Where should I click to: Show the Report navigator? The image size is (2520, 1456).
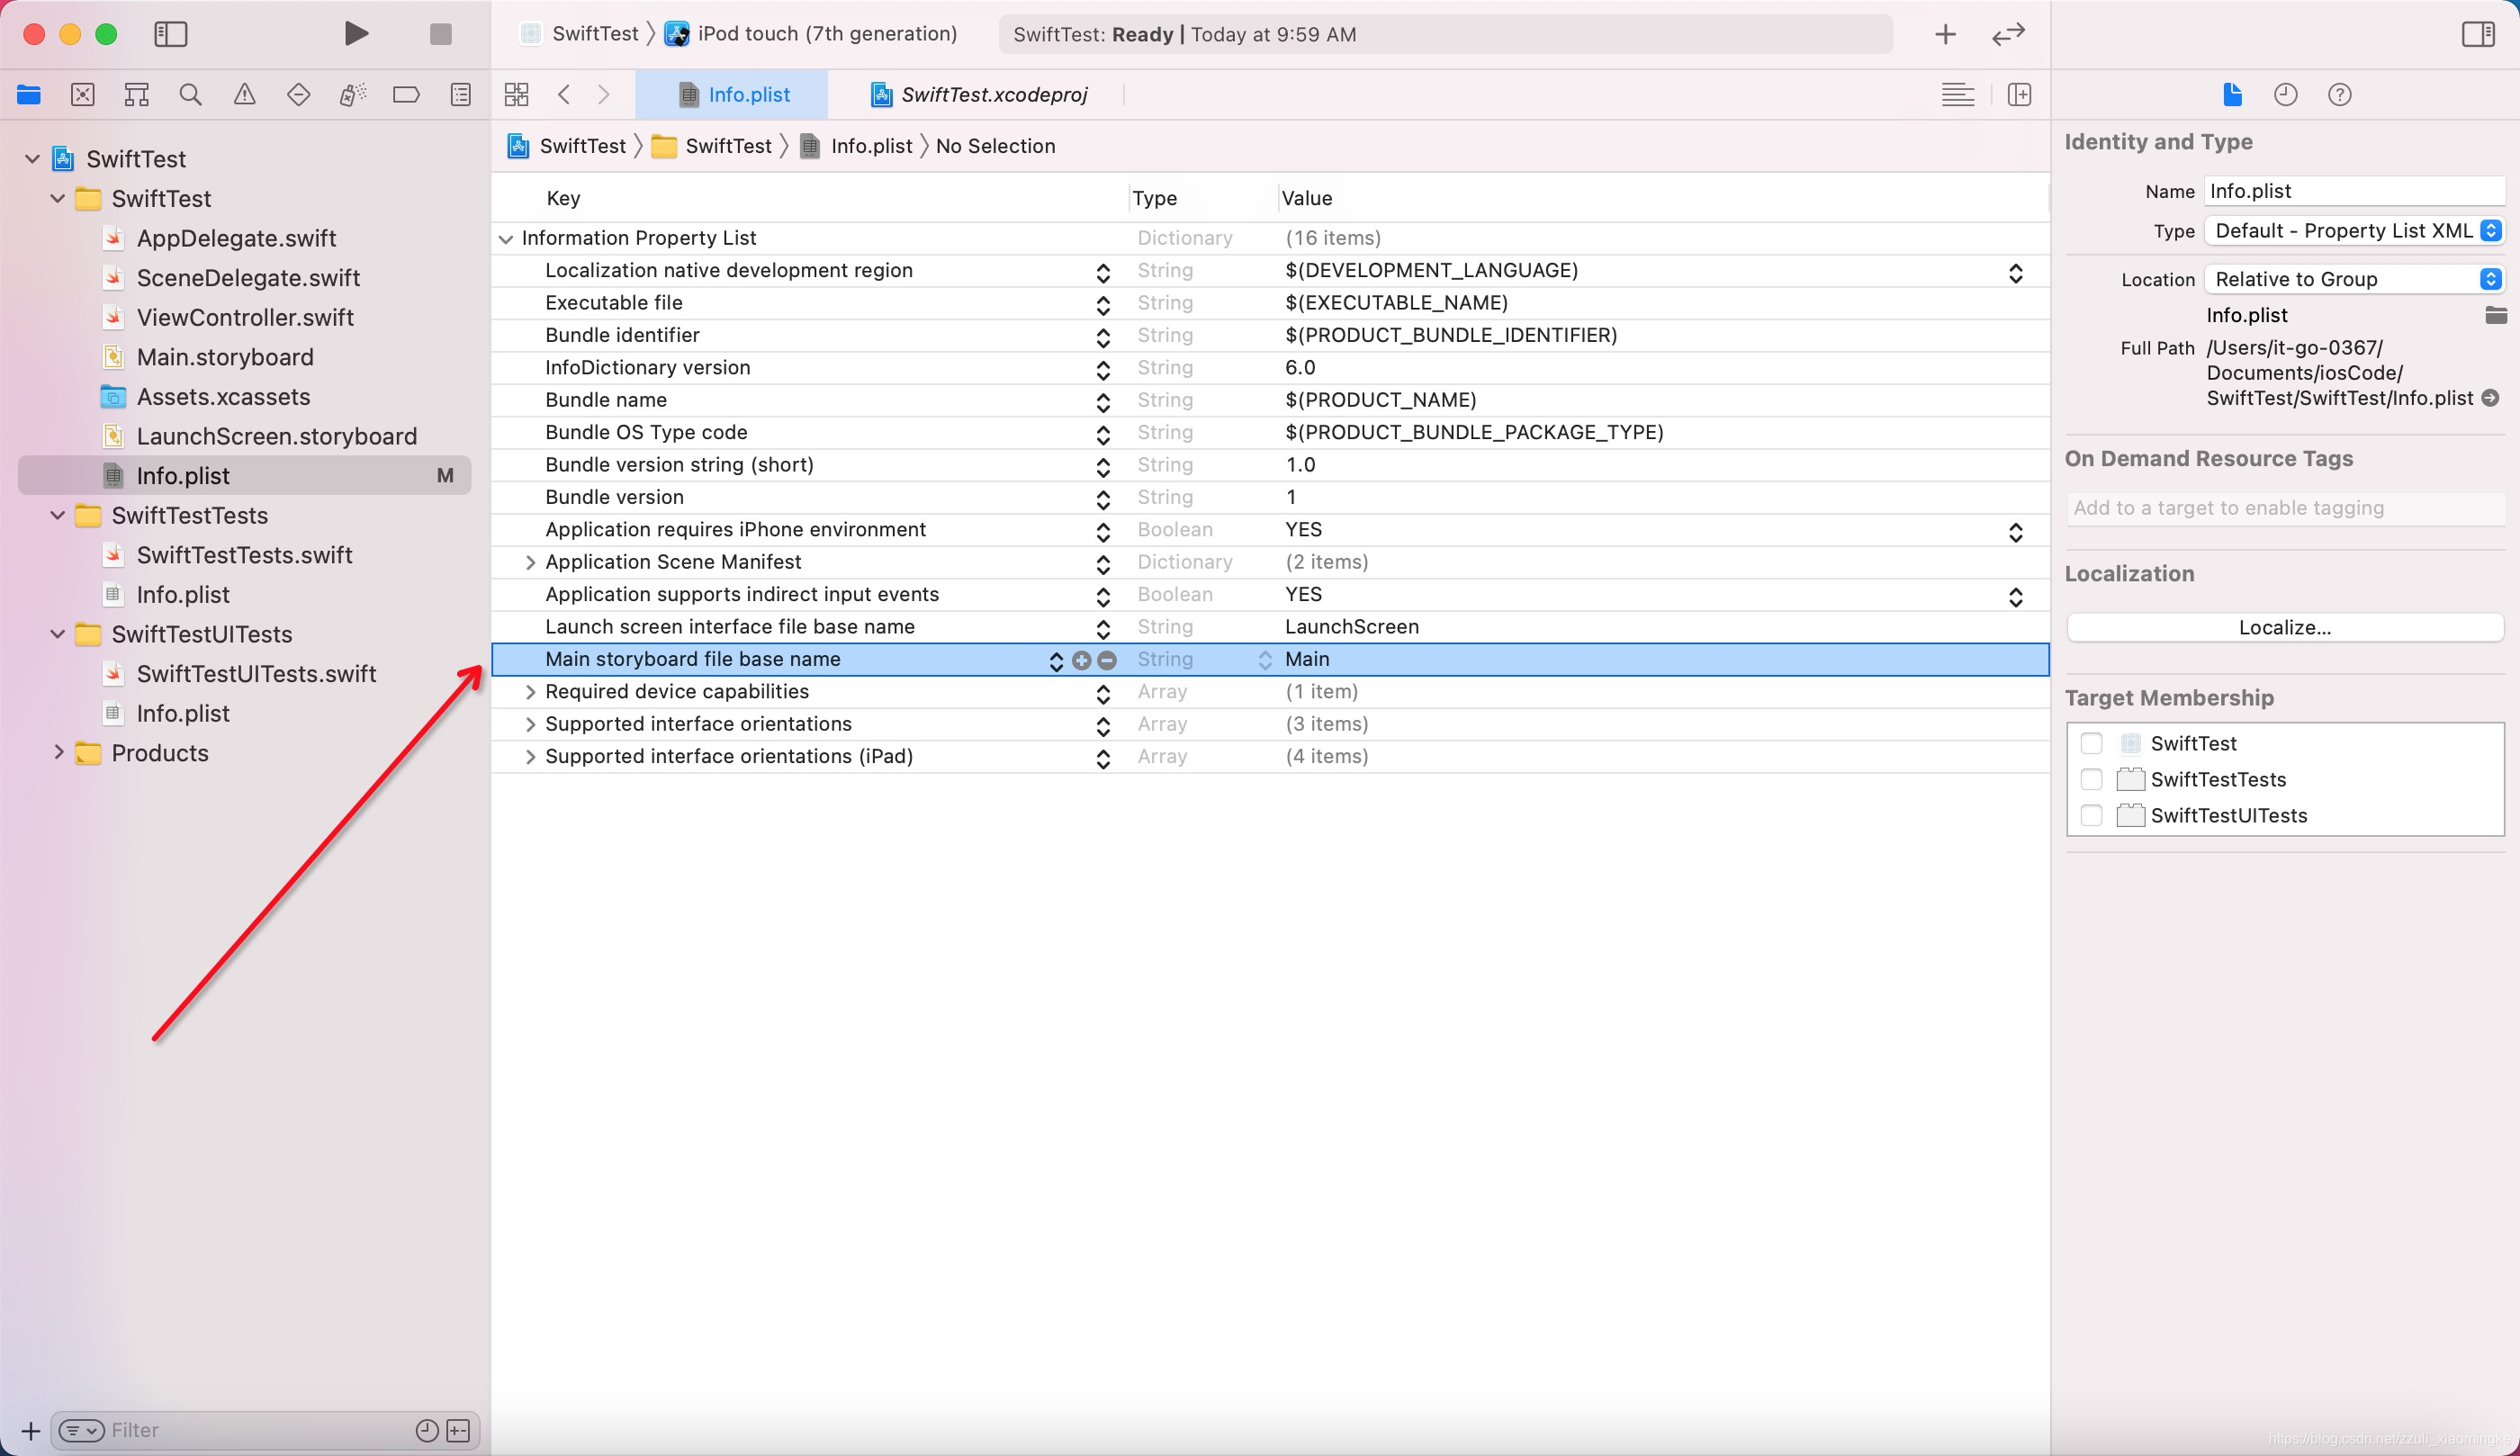pyautogui.click(x=460, y=95)
